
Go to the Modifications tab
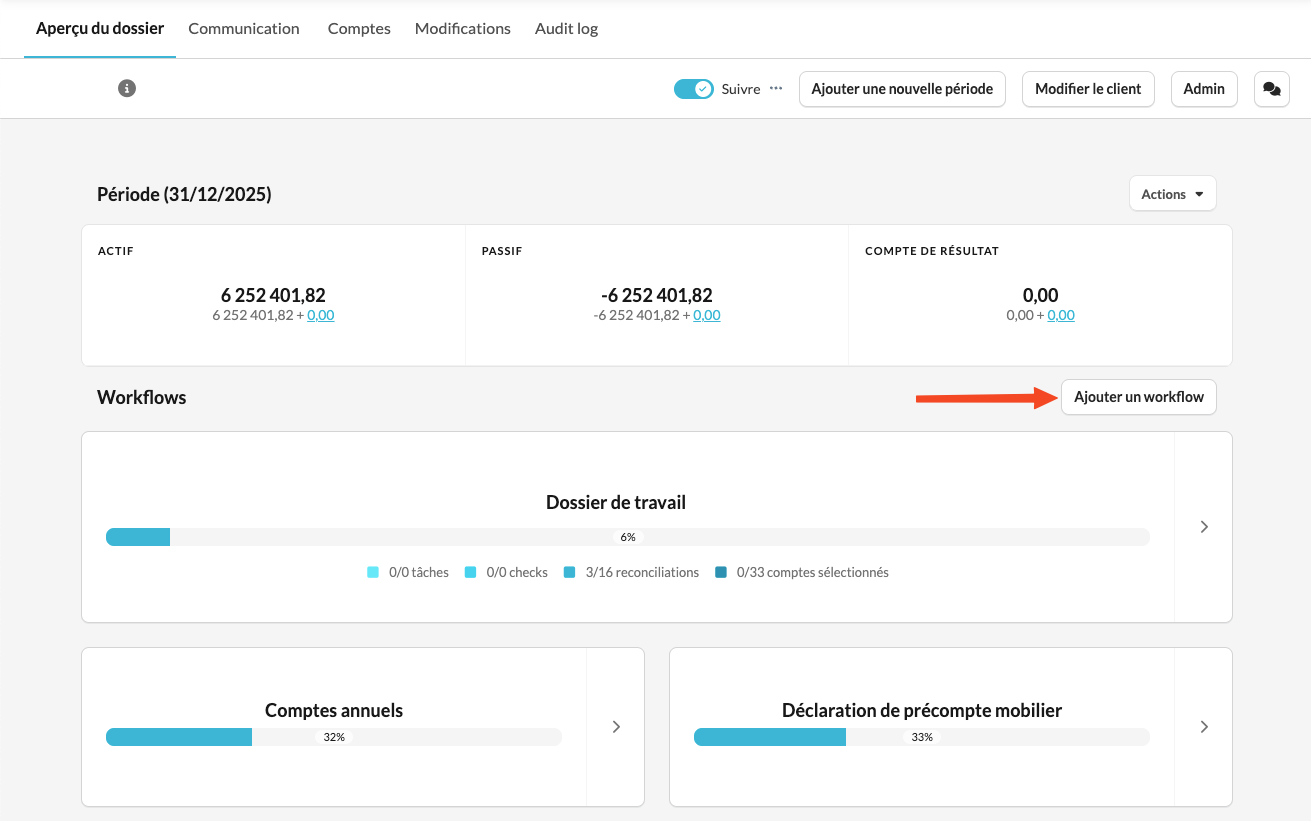(x=463, y=28)
